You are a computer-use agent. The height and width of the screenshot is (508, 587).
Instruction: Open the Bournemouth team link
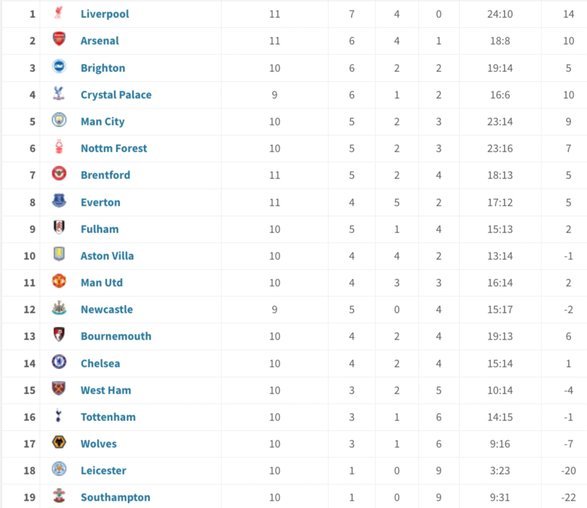[x=116, y=336]
